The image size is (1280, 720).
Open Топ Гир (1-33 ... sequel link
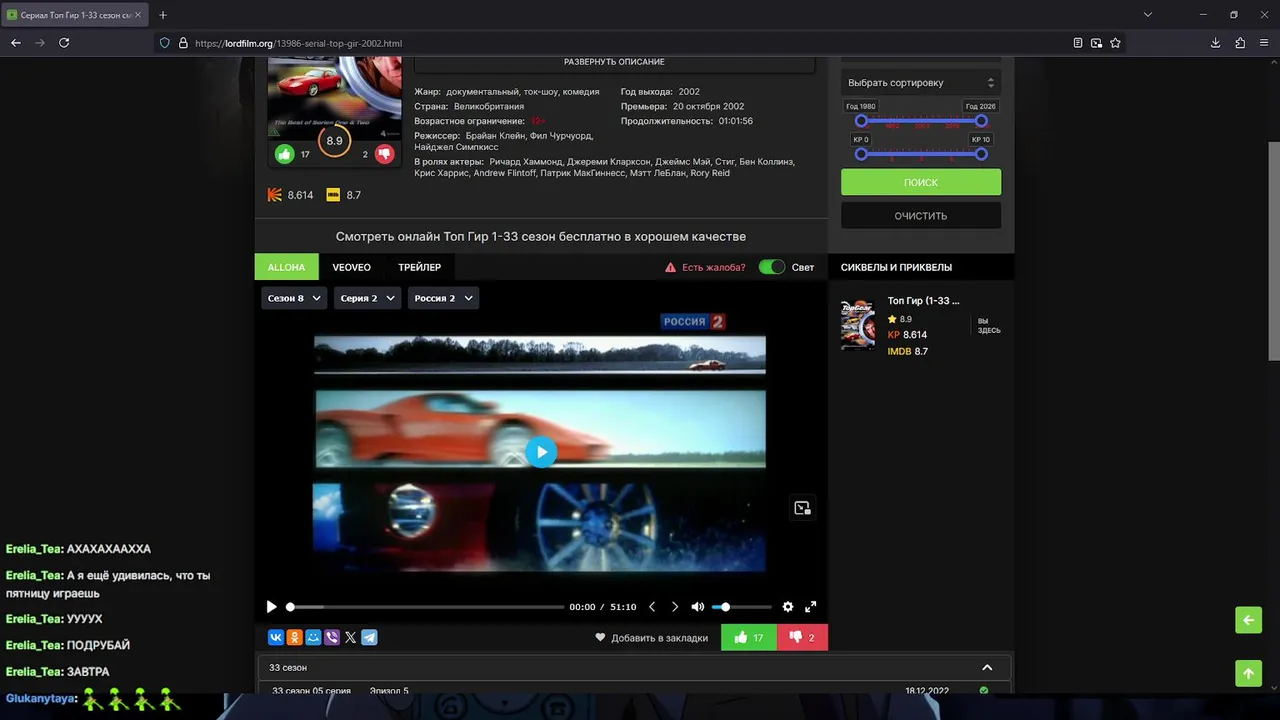923,300
